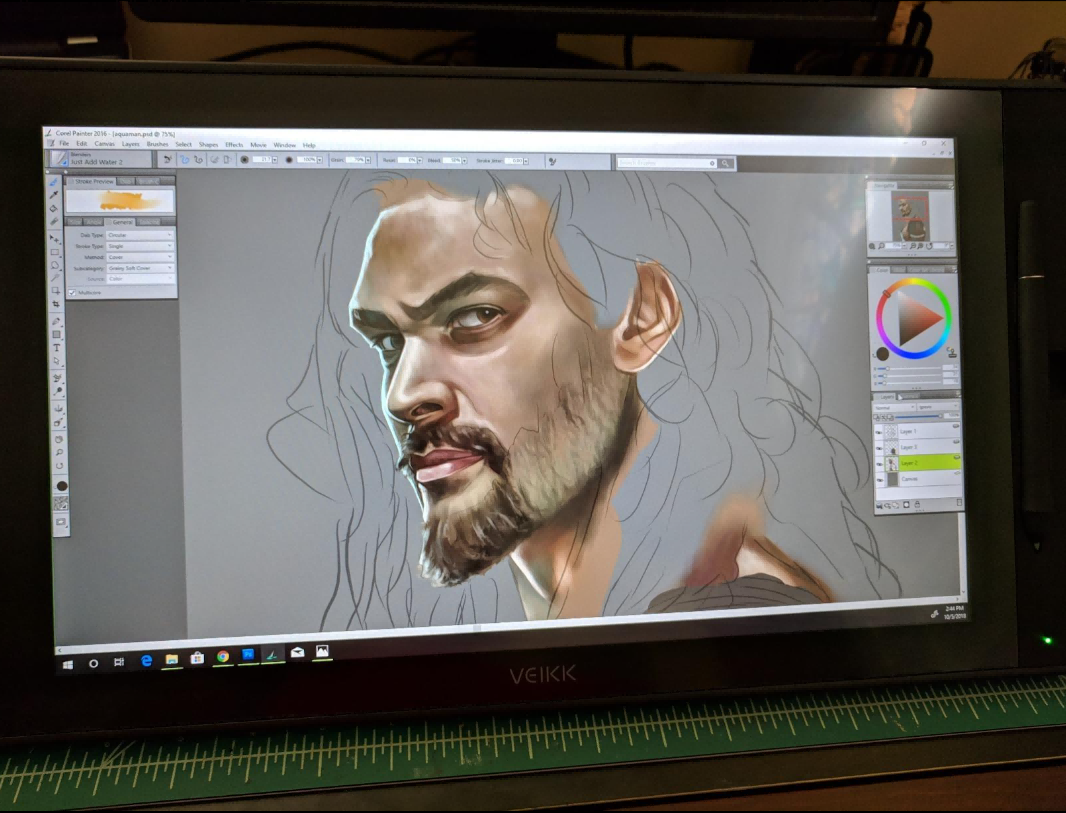
Task: Click inside the color wheel triangle
Action: (917, 320)
